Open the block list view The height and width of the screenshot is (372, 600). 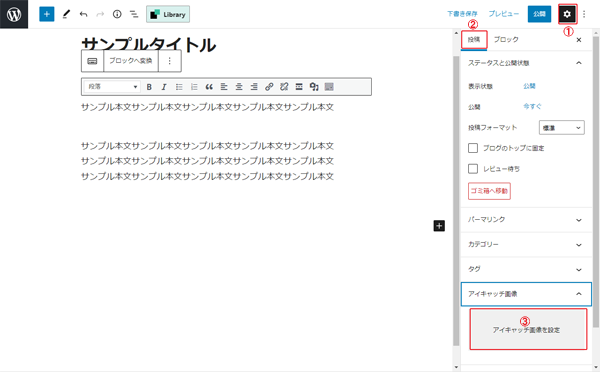coord(134,15)
